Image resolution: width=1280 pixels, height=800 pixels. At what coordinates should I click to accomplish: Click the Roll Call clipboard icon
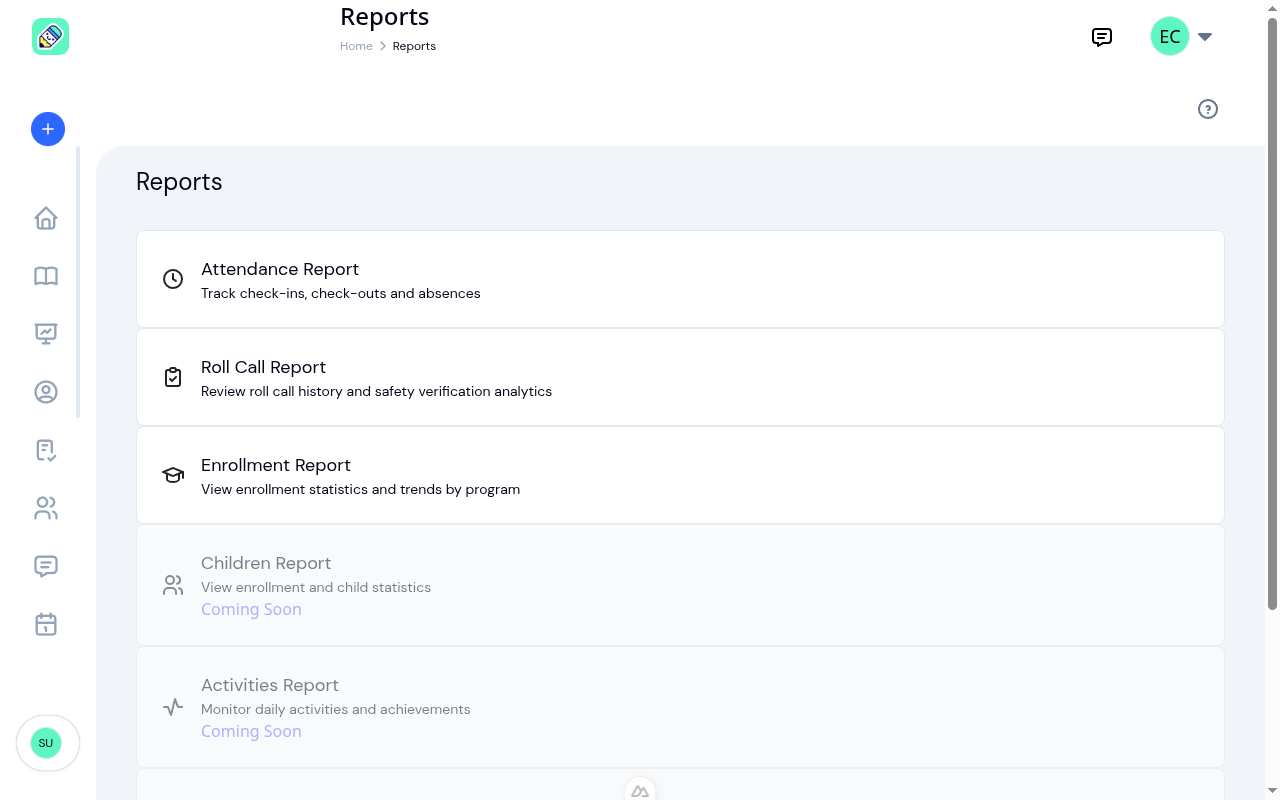click(x=173, y=377)
